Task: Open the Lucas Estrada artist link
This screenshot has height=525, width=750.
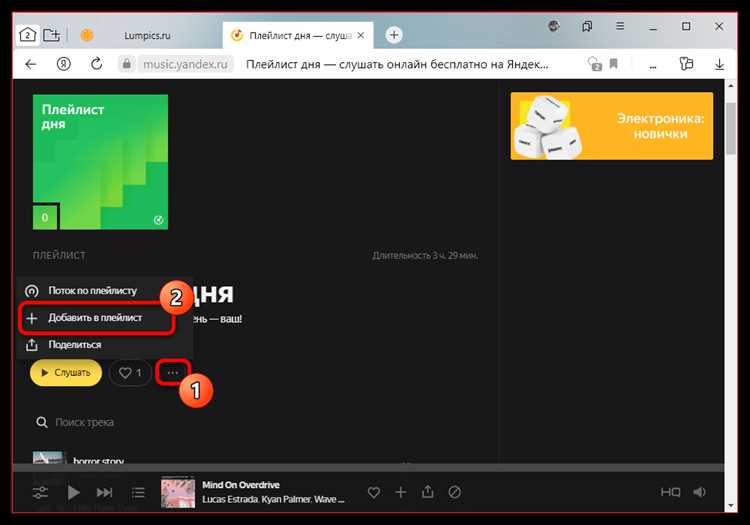Action: 230,500
